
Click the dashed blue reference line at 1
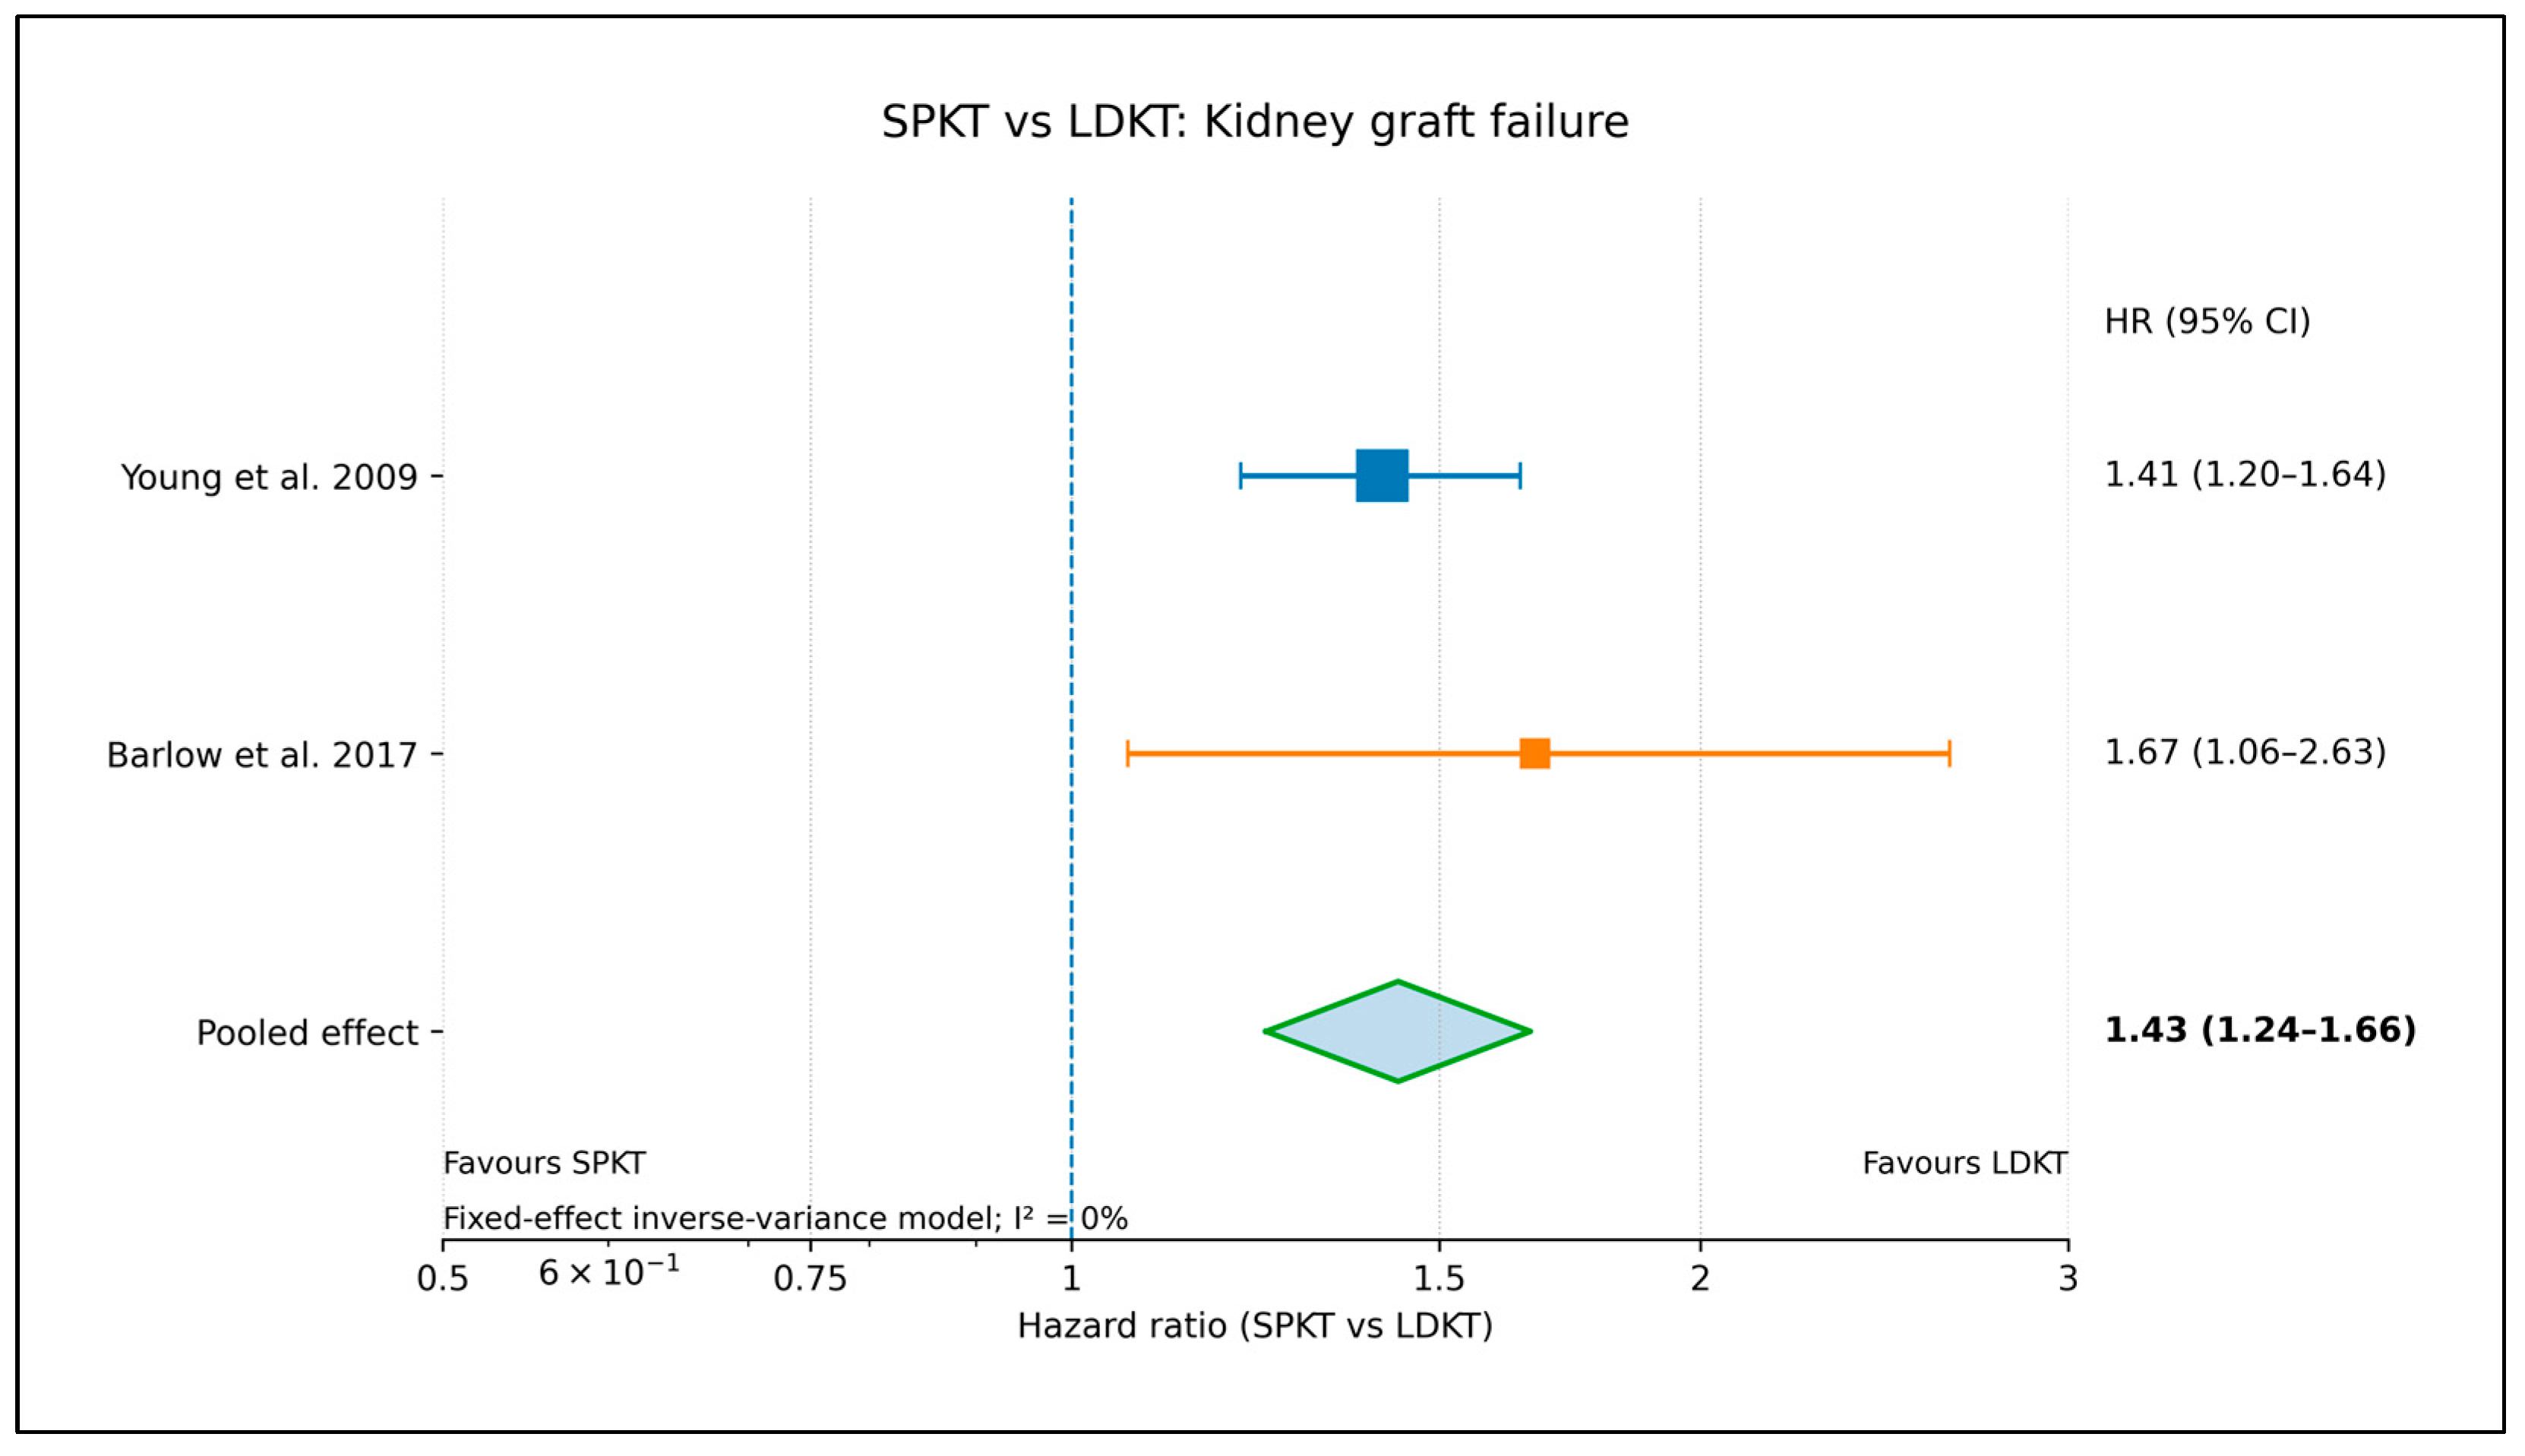pyautogui.click(x=1072, y=718)
